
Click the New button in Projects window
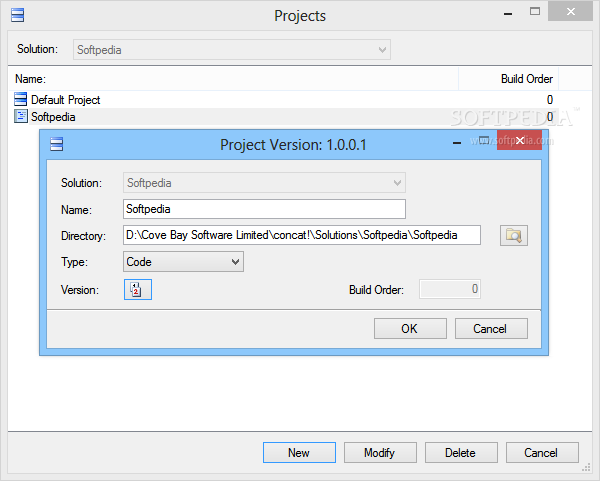coord(299,453)
